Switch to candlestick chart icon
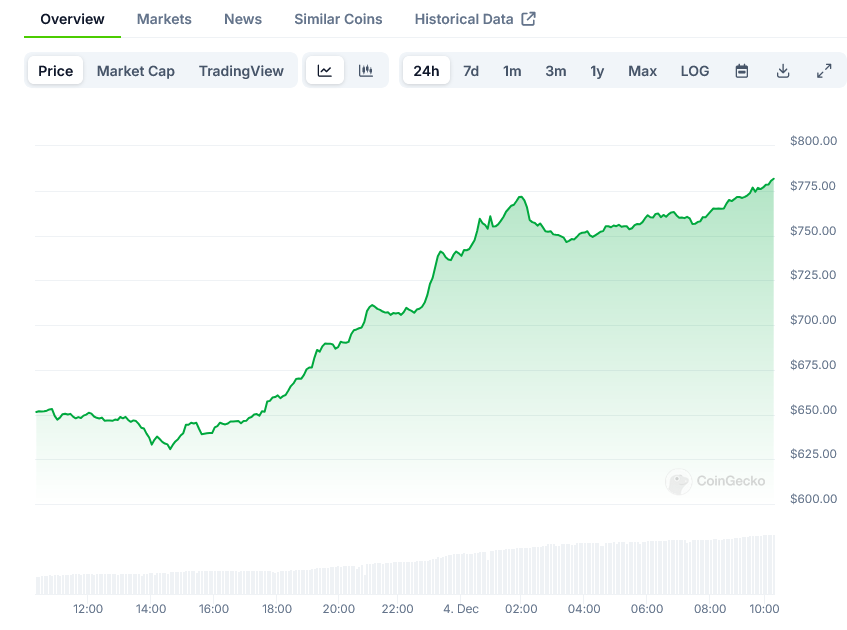Image resolution: width=847 pixels, height=630 pixels. (x=366, y=71)
